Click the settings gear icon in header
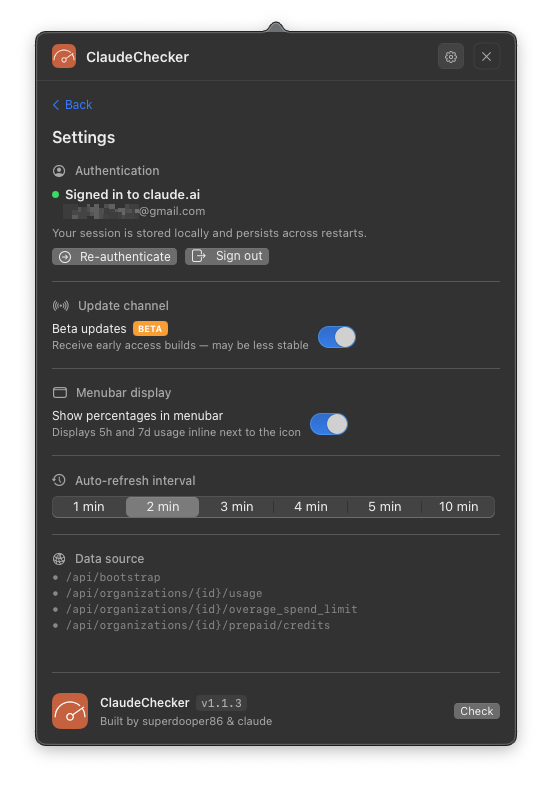 pyautogui.click(x=450, y=57)
